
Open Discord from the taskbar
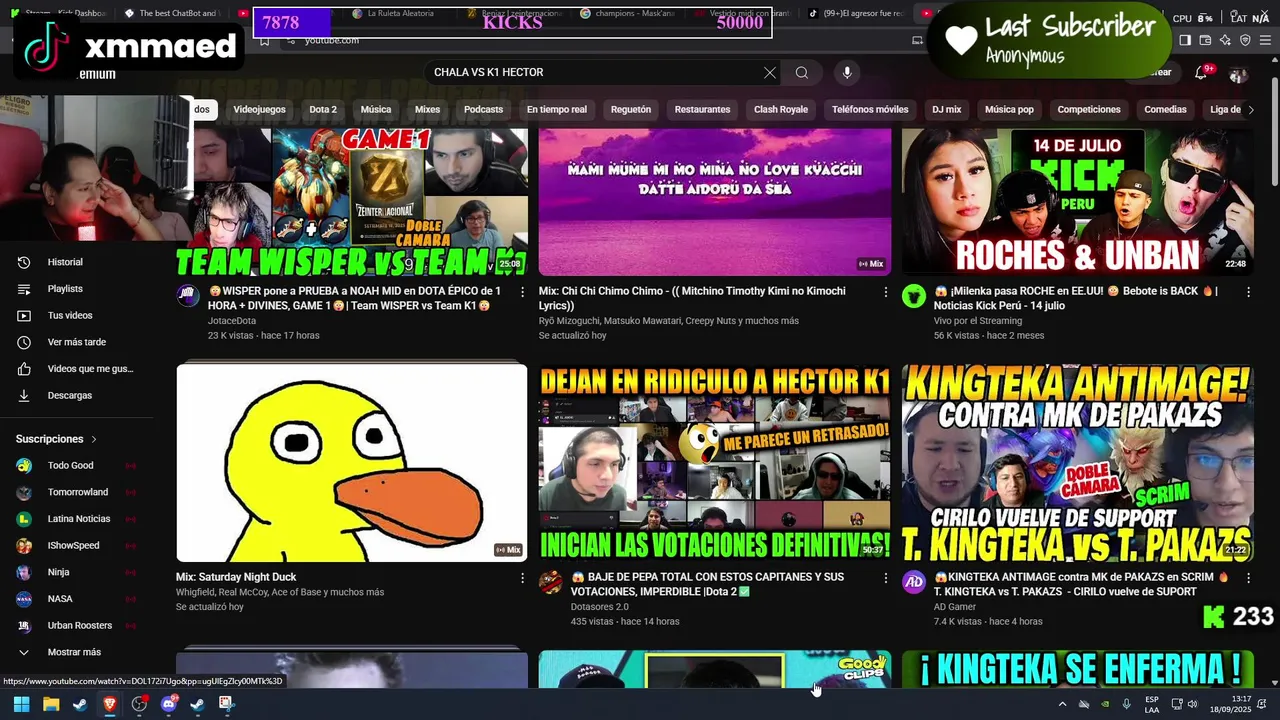click(x=168, y=704)
